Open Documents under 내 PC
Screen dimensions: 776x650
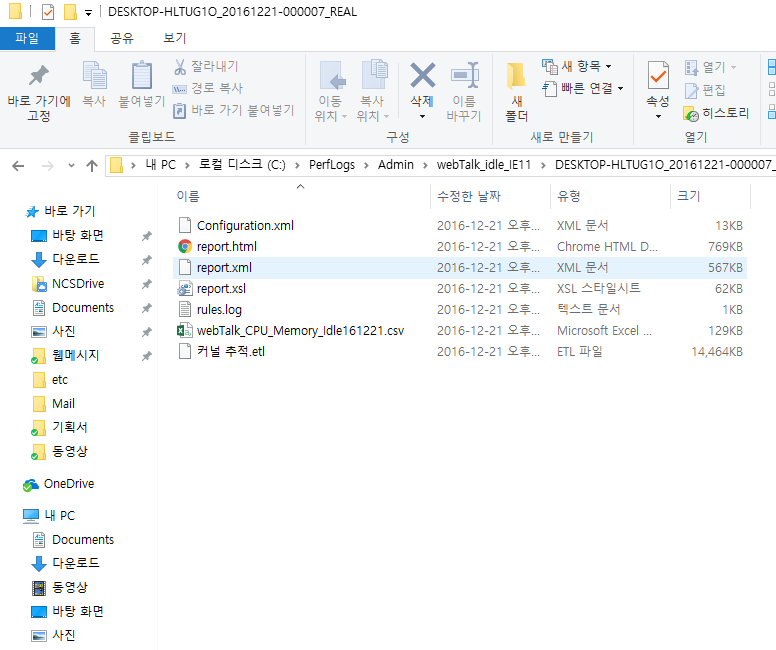[x=73, y=540]
